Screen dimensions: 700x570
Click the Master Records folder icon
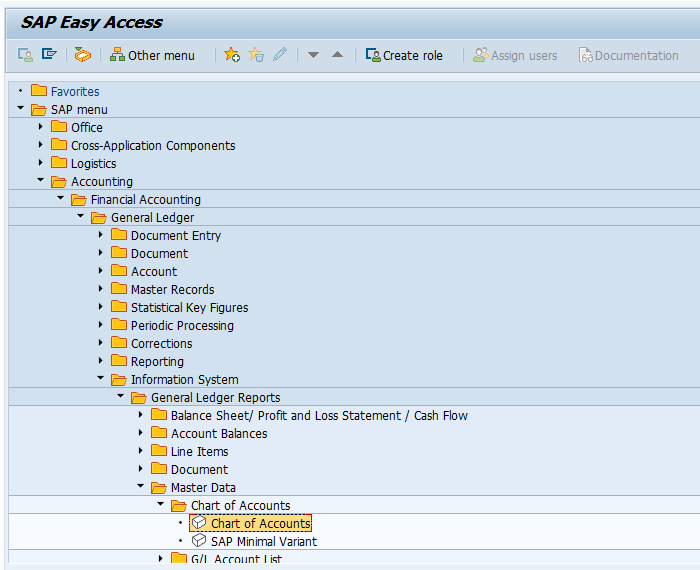tap(119, 288)
